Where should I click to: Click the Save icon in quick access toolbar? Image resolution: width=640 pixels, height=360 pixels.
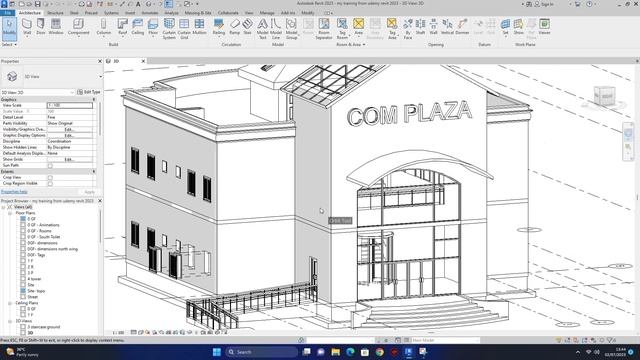tap(38, 4)
